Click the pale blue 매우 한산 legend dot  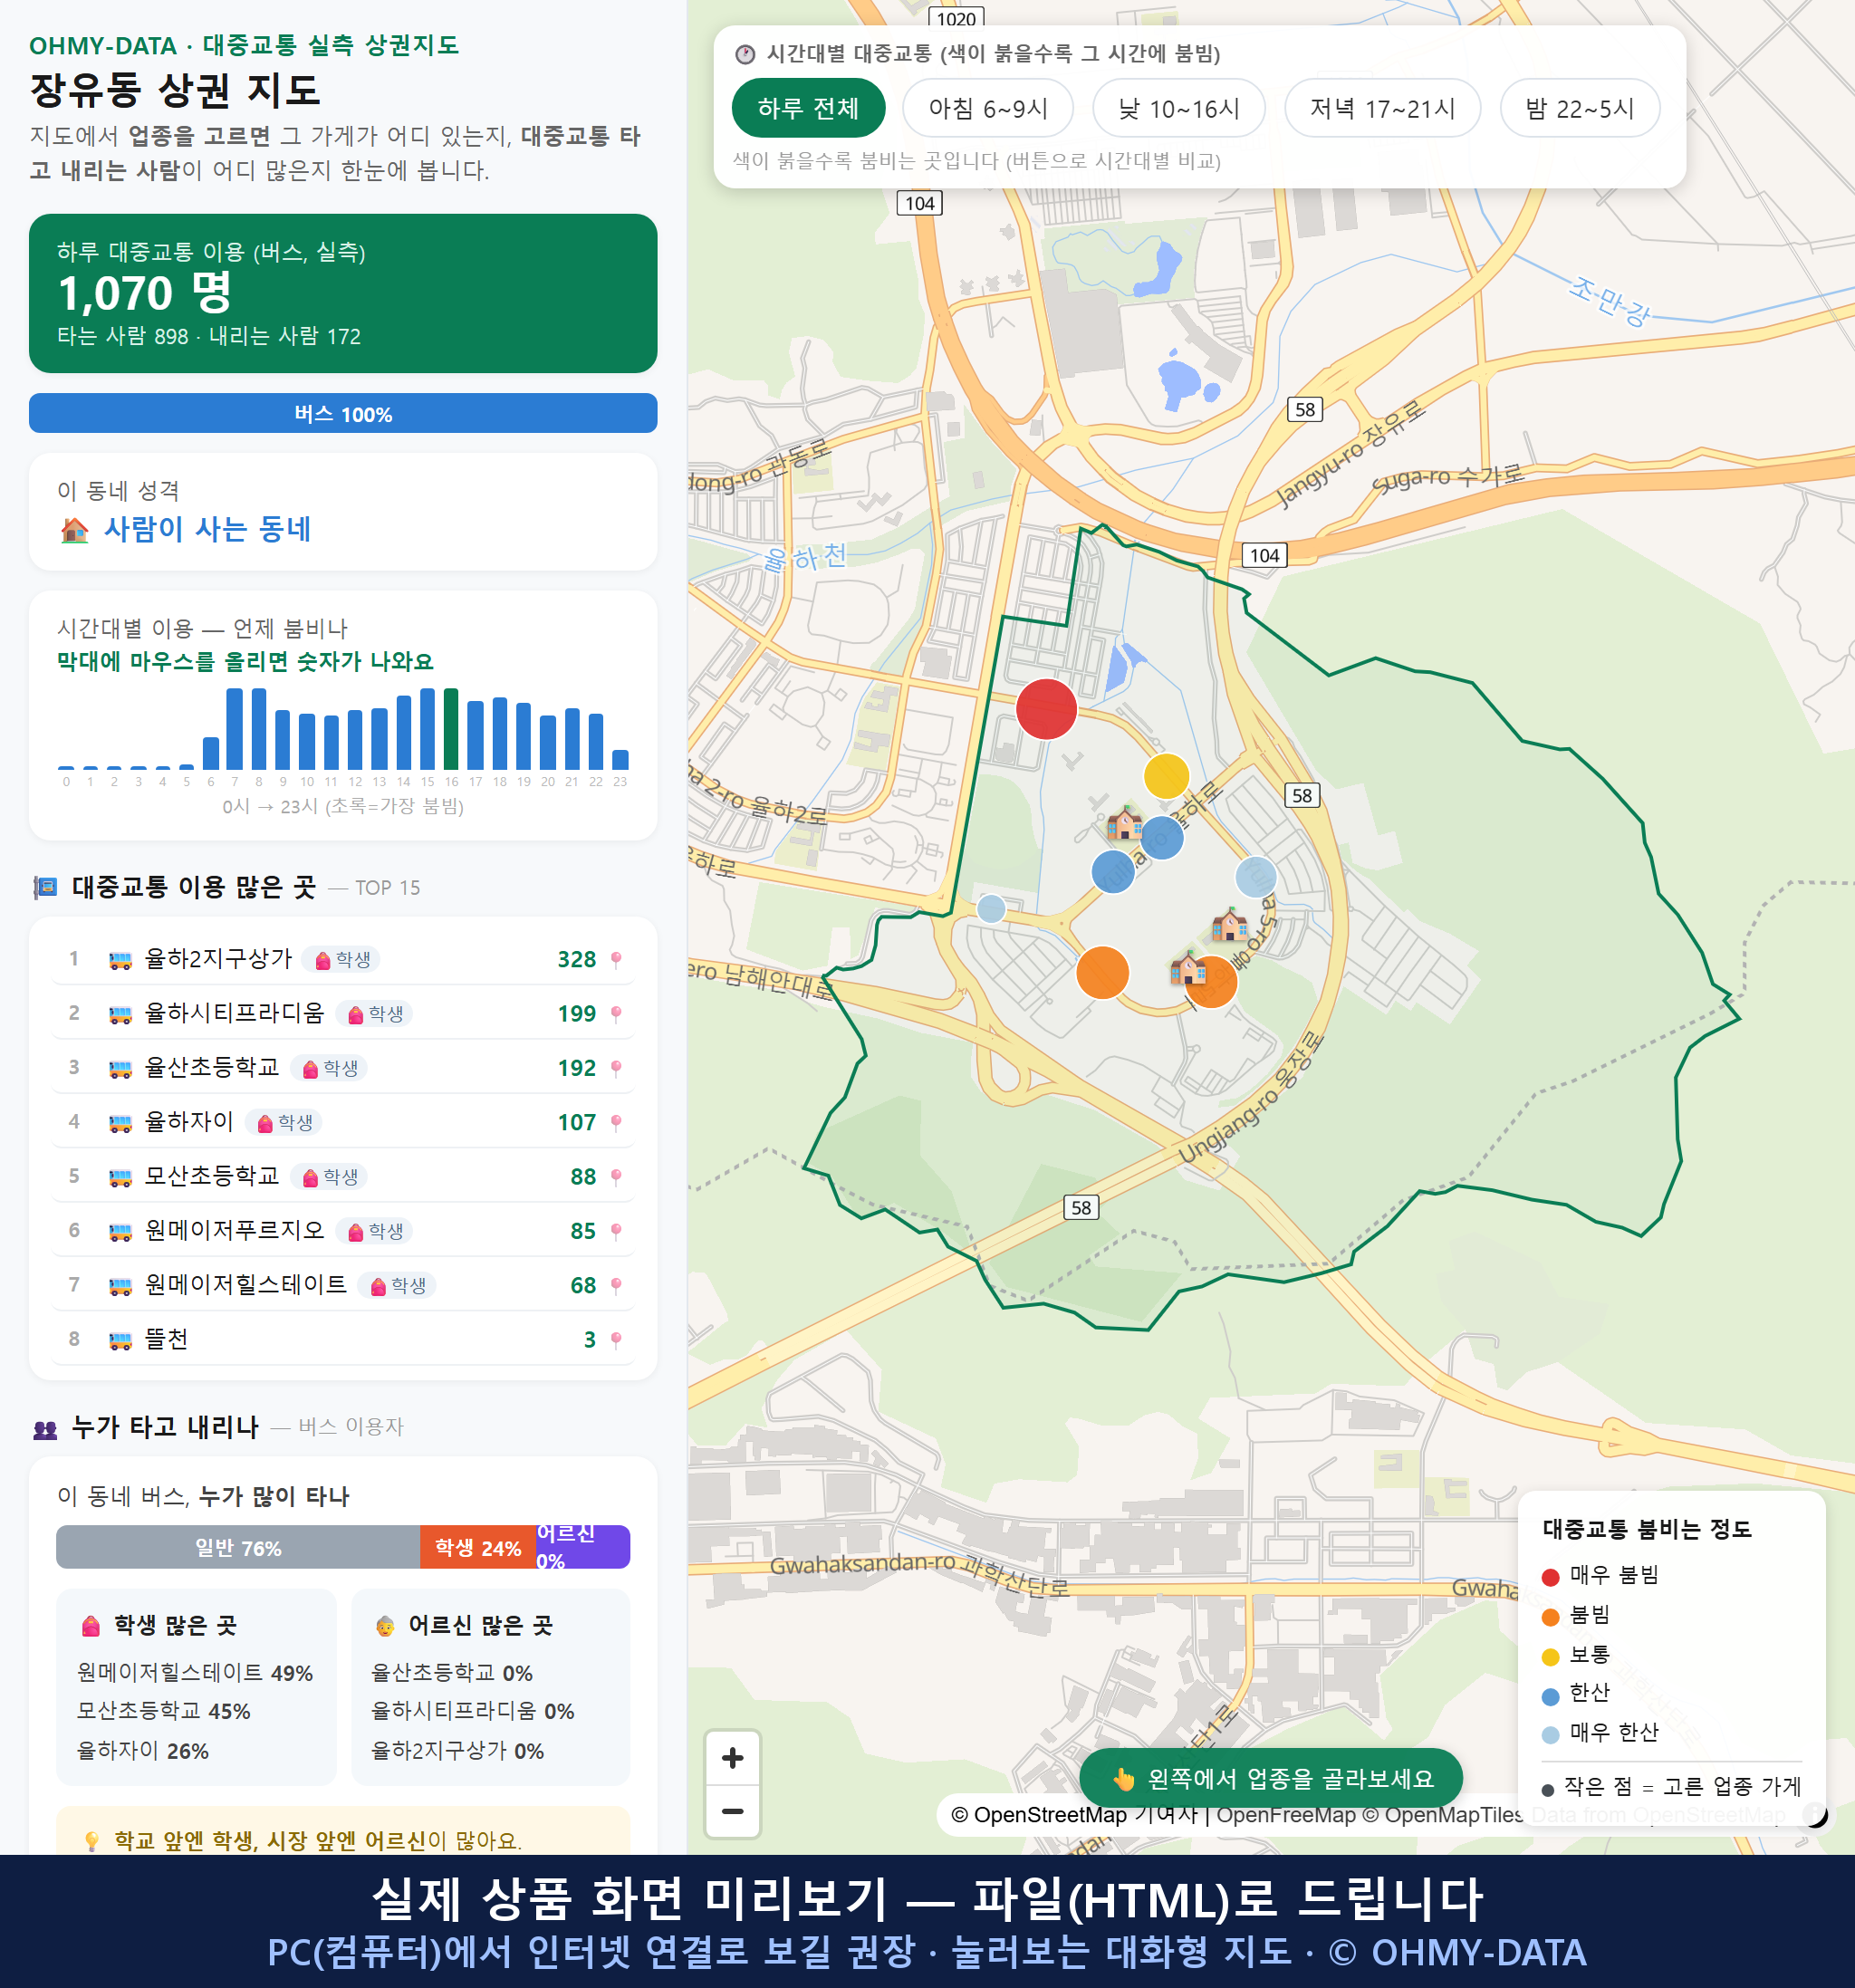tap(1550, 1735)
